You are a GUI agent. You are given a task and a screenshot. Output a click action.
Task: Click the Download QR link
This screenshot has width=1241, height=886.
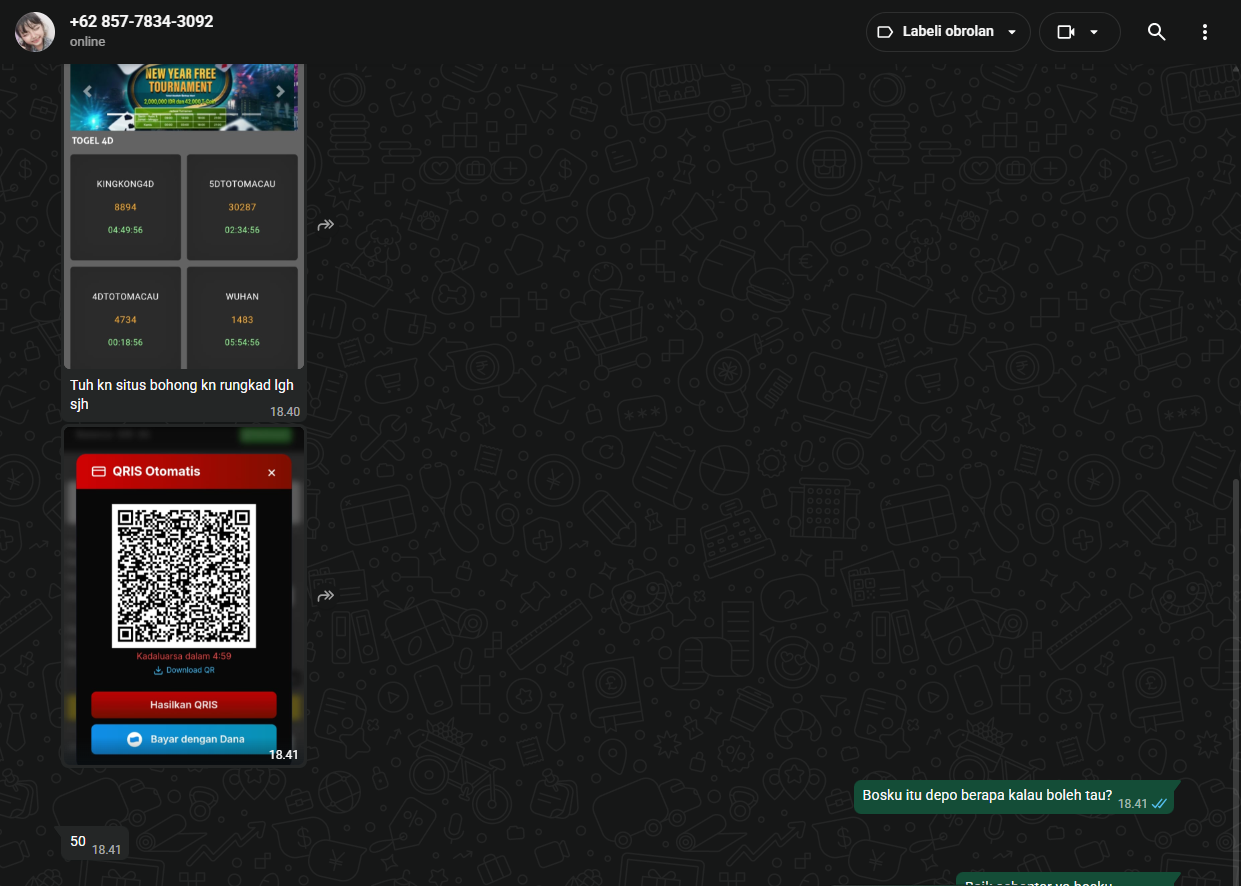point(184,670)
